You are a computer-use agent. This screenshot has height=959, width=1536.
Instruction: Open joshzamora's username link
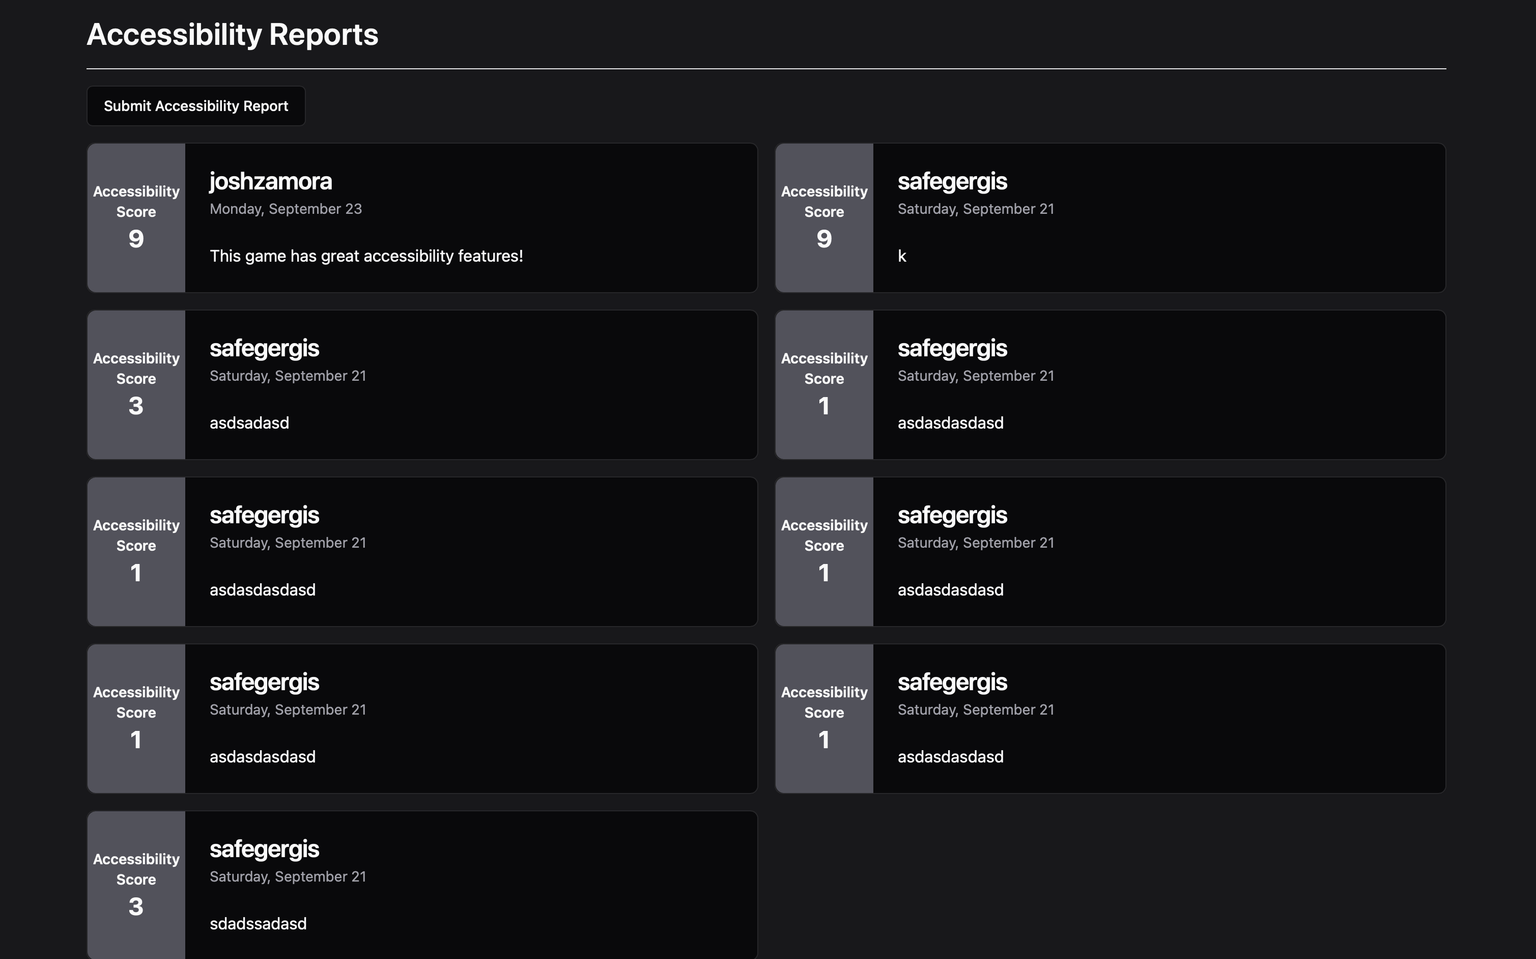pyautogui.click(x=271, y=181)
